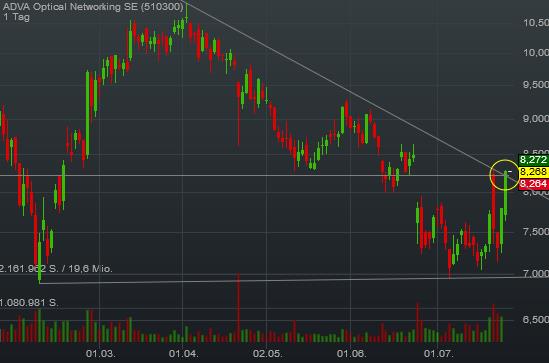Viewport: 549px width, 363px height.
Task: Select the red 8,264 price label
Action: (533, 184)
